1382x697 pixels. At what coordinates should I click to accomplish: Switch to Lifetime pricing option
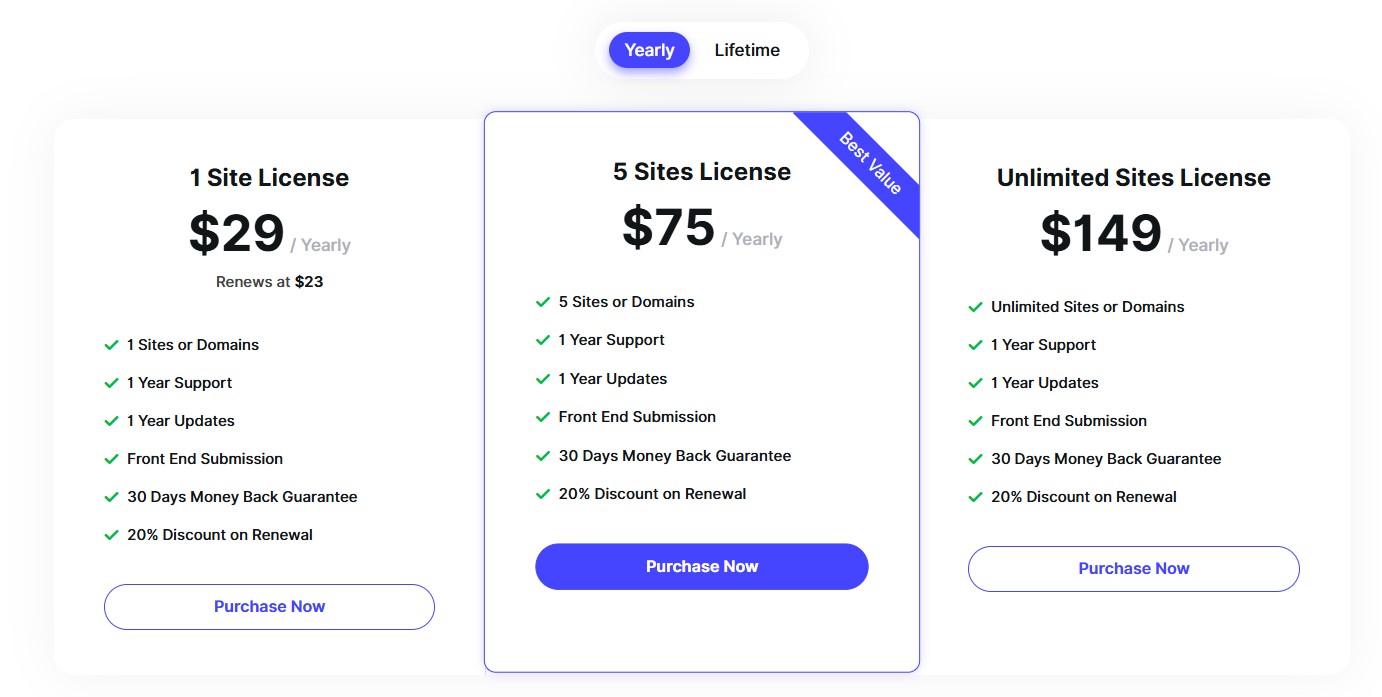[747, 50]
